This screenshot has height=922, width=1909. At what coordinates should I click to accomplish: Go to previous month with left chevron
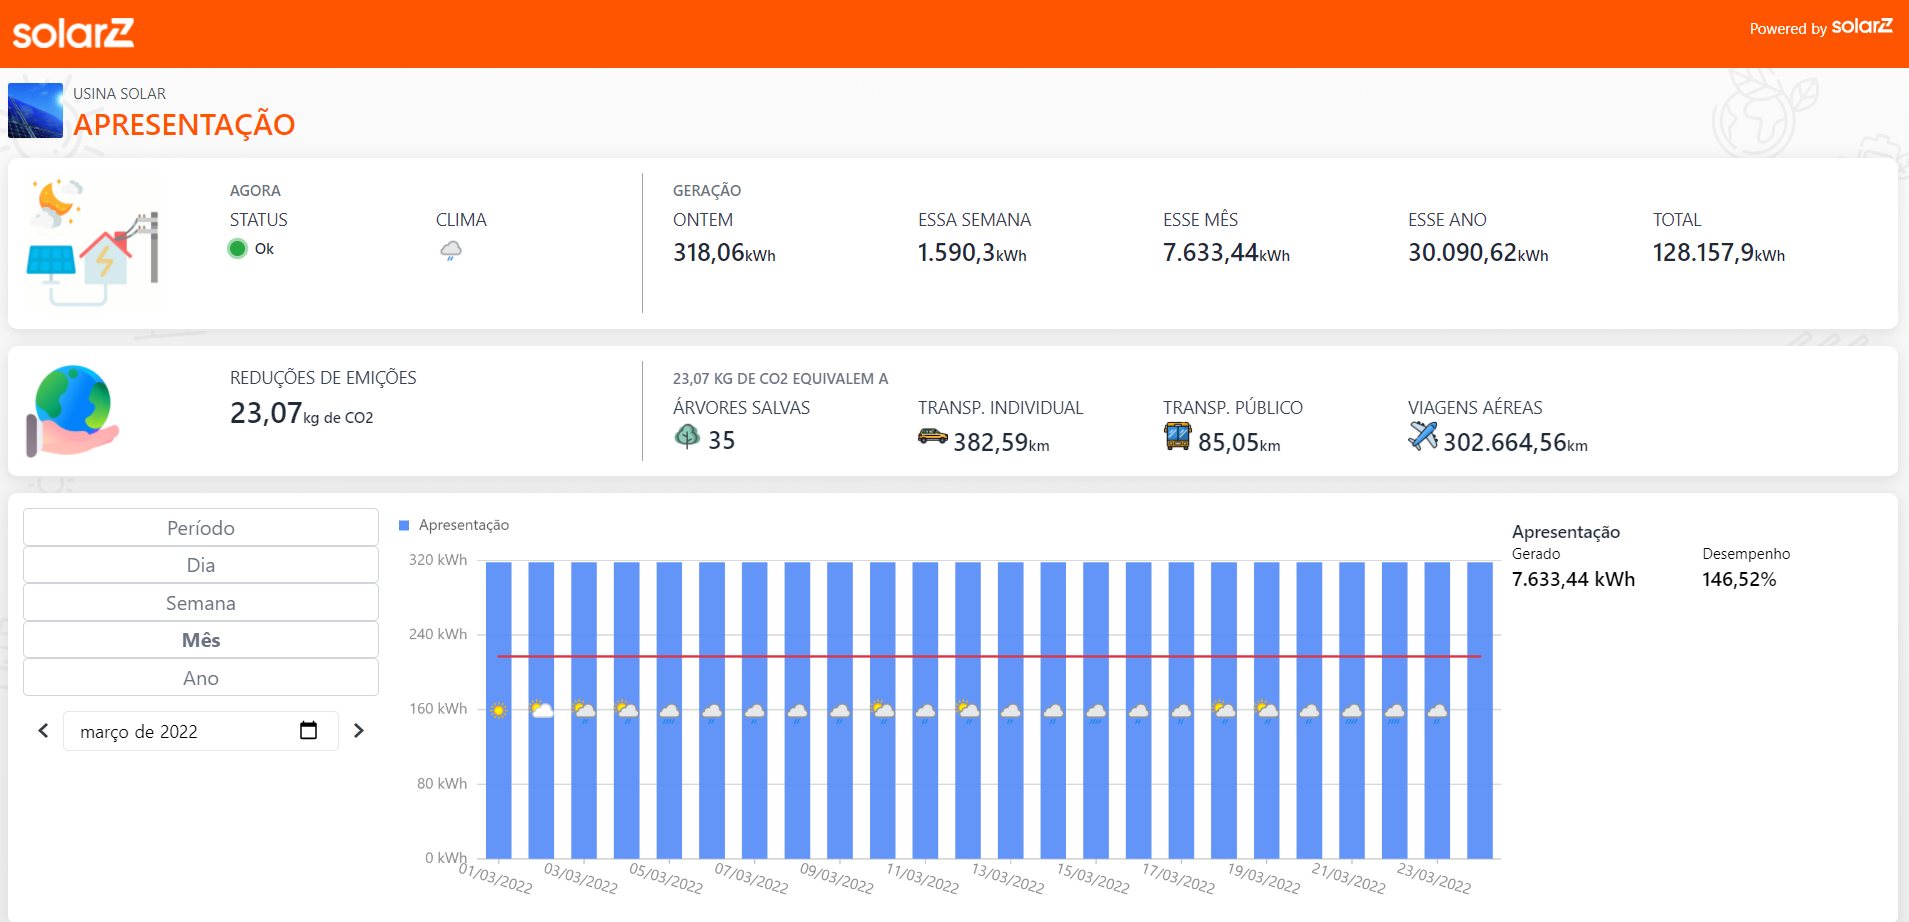point(43,731)
